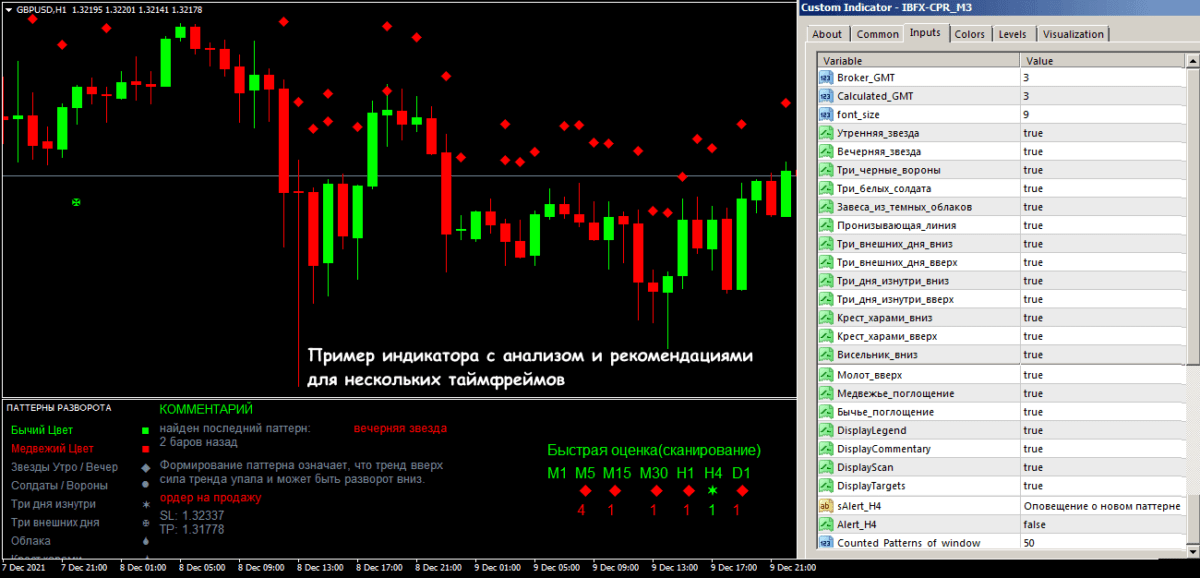Click the GBPUSD chart title arrow icon
Screen dimensions: 1200x578
click(8, 9)
